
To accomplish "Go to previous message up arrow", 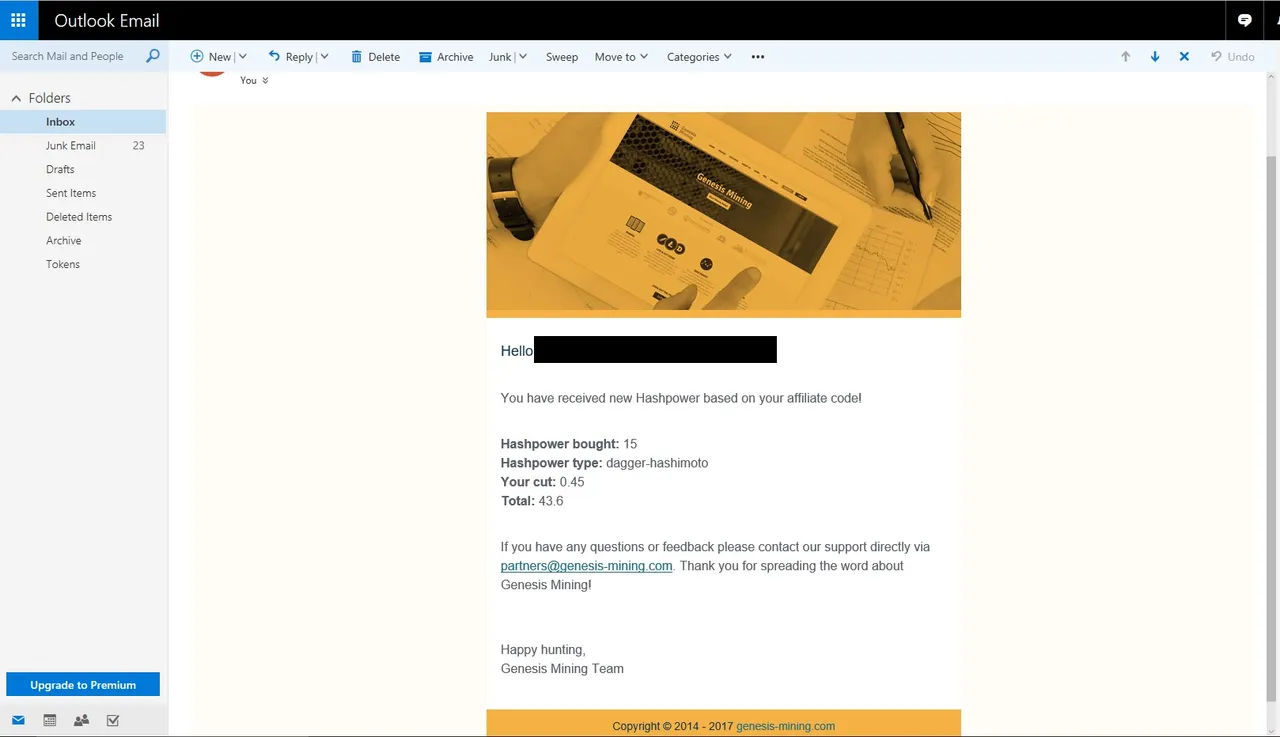I will click(x=1125, y=57).
